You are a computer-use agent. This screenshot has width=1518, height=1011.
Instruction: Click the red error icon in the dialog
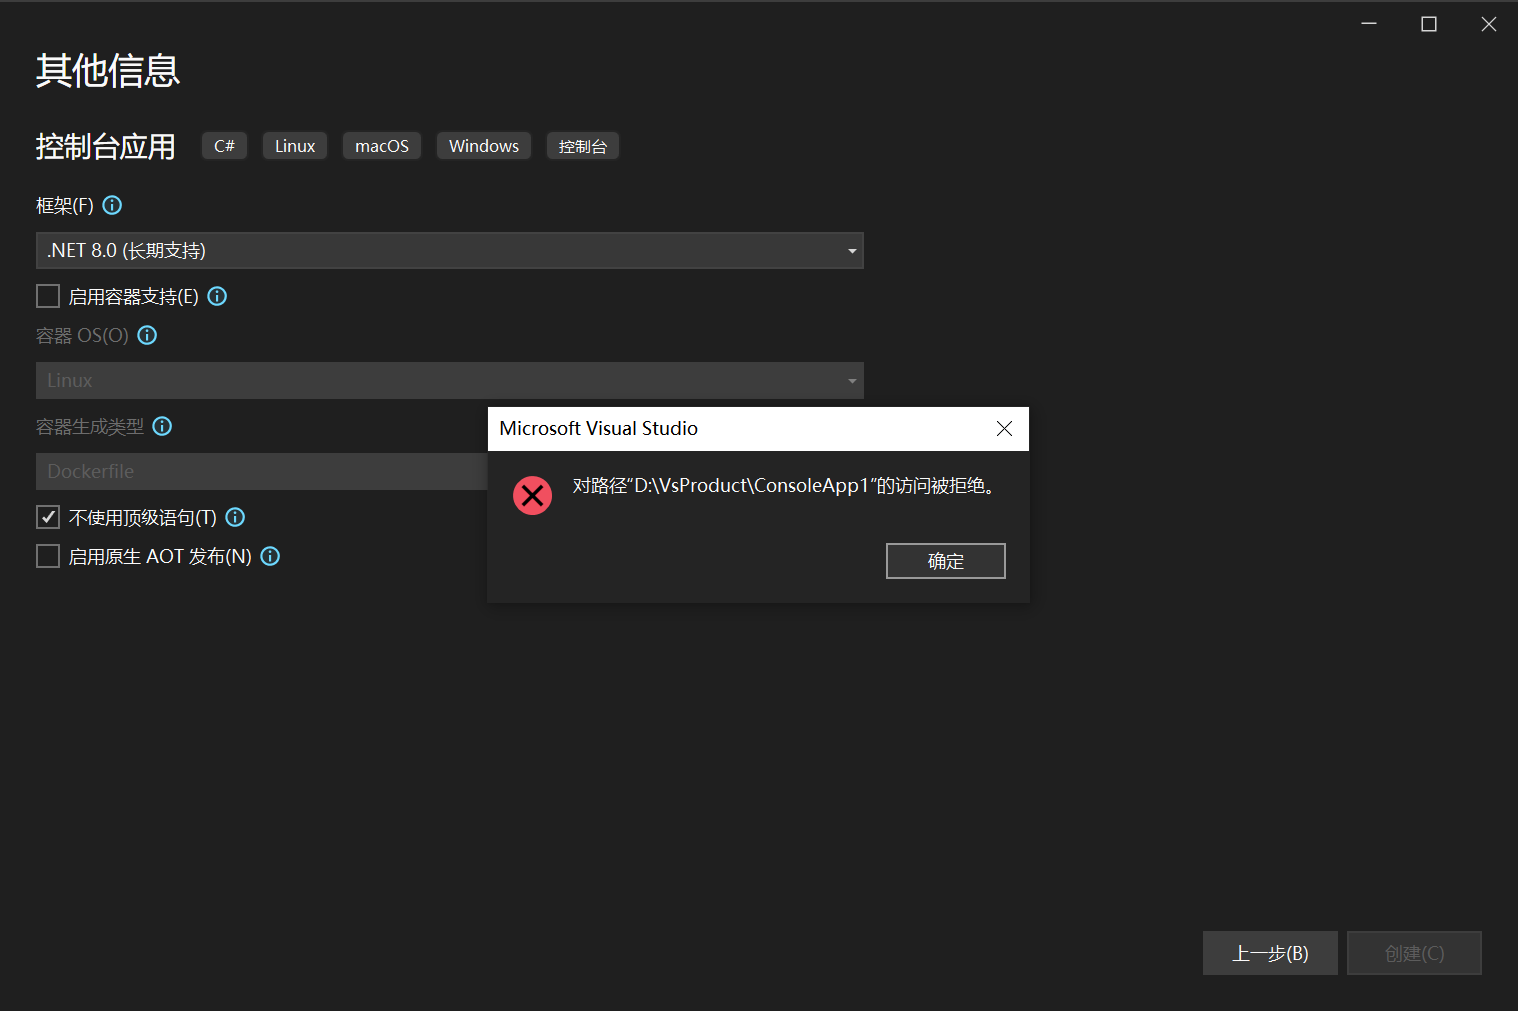[x=532, y=495]
